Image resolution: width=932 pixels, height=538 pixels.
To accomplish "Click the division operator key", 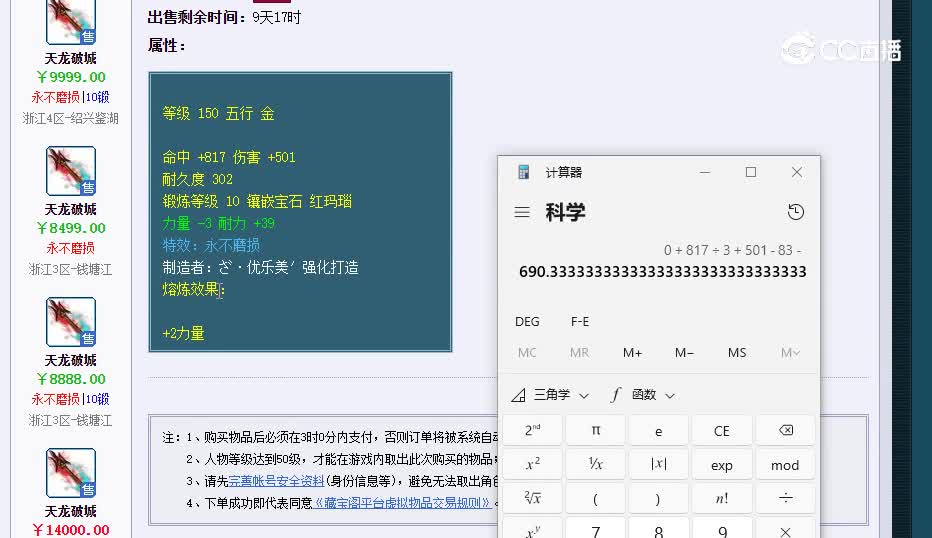I will (x=785, y=498).
